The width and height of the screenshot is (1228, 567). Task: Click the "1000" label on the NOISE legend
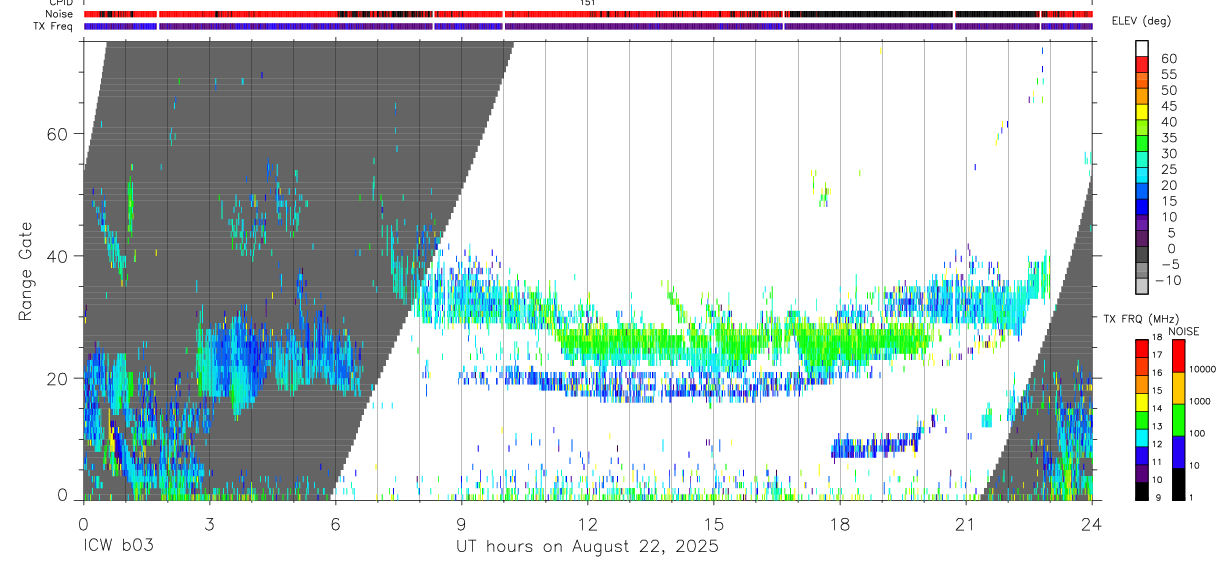coord(1198,401)
